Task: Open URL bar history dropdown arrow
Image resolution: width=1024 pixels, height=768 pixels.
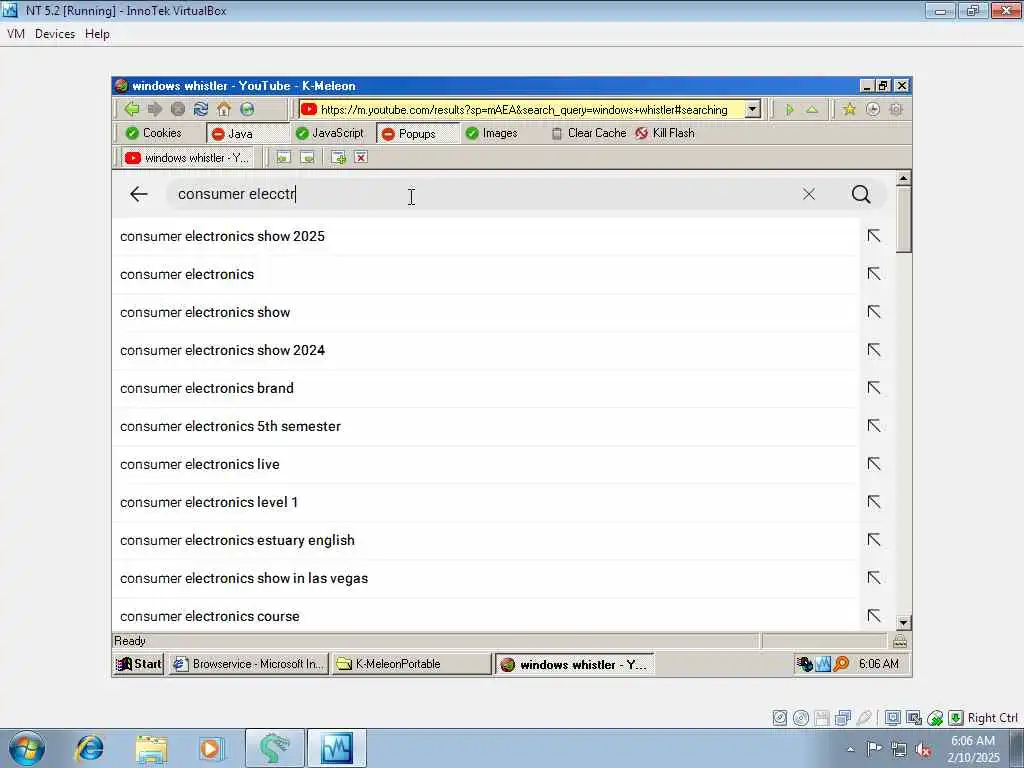Action: pyautogui.click(x=753, y=110)
